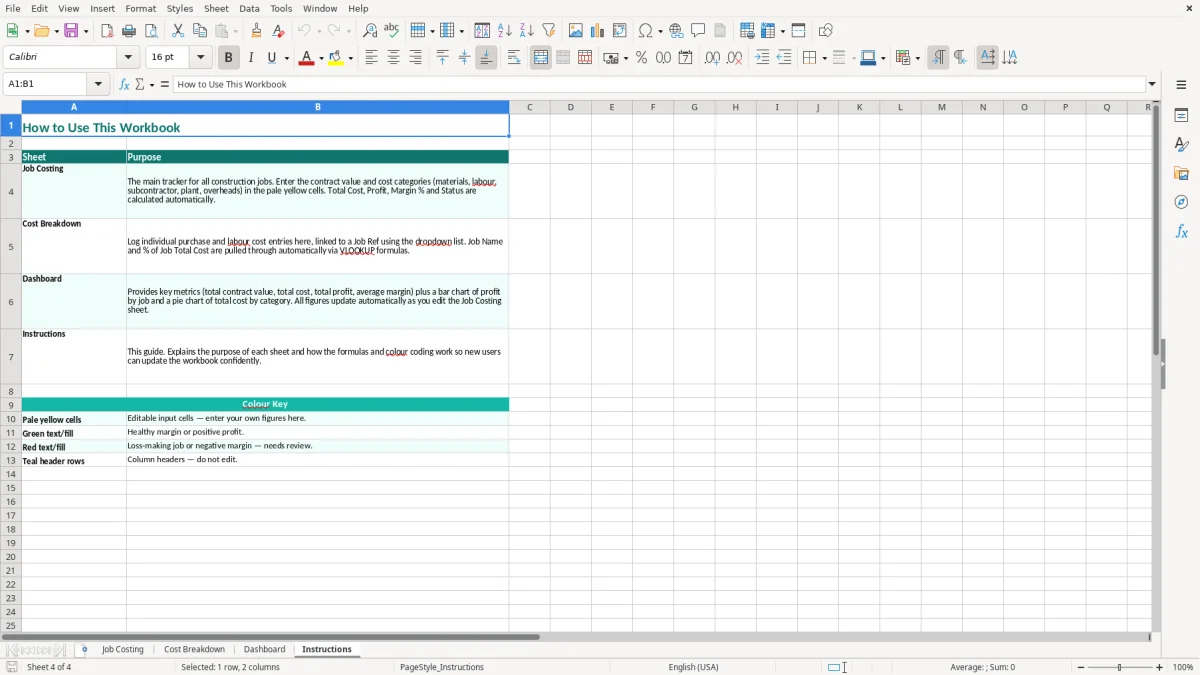Open the Sheet menu

(217, 8)
